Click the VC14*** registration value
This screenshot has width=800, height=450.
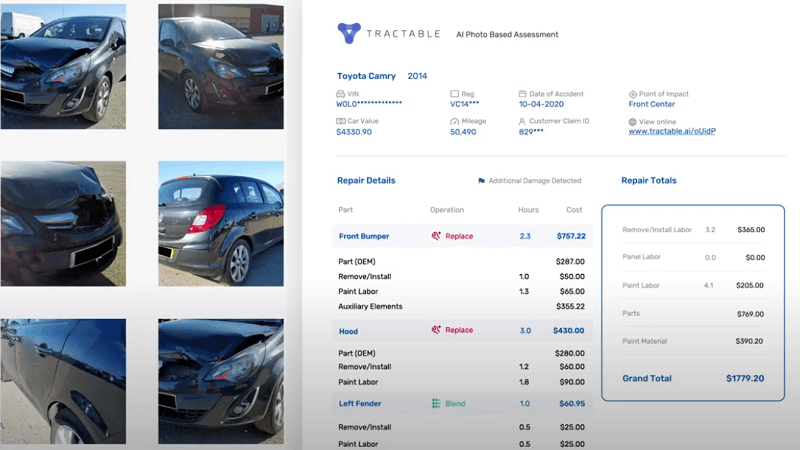[465, 104]
